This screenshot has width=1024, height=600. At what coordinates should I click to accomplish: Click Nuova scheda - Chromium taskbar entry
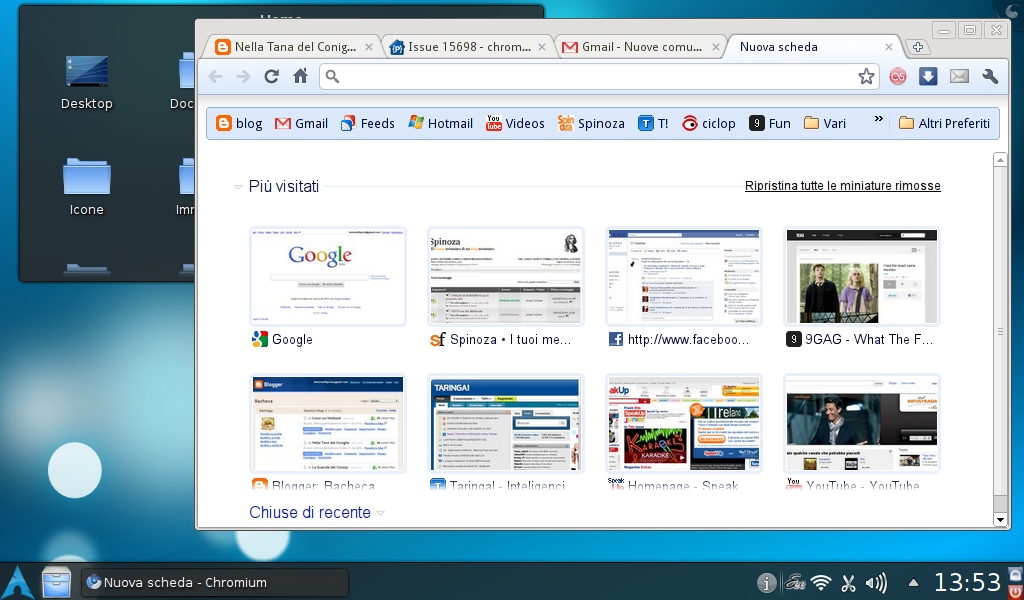point(214,582)
